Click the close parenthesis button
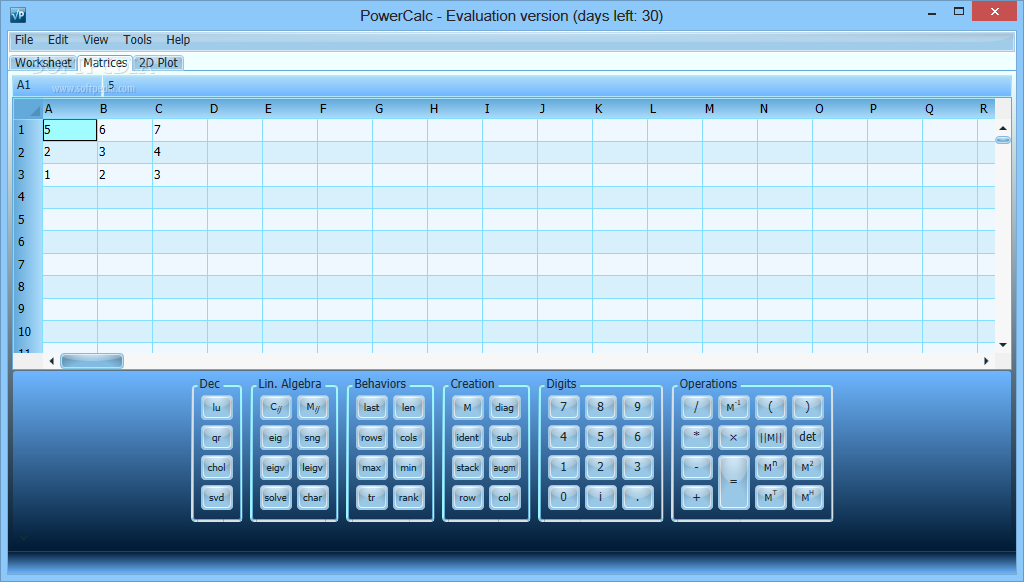This screenshot has height=582, width=1024. tap(808, 408)
